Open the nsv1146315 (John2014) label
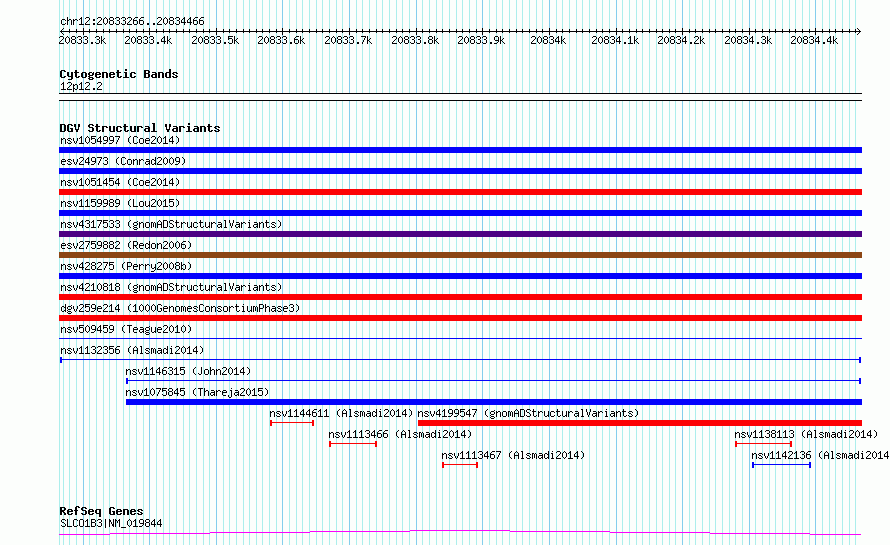This screenshot has height=545, width=890. pos(188,371)
